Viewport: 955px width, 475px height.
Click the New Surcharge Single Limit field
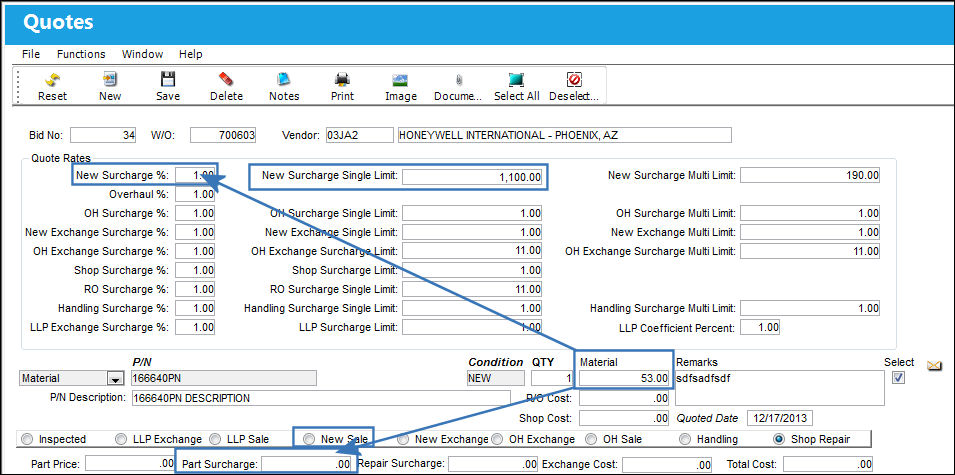coord(472,177)
